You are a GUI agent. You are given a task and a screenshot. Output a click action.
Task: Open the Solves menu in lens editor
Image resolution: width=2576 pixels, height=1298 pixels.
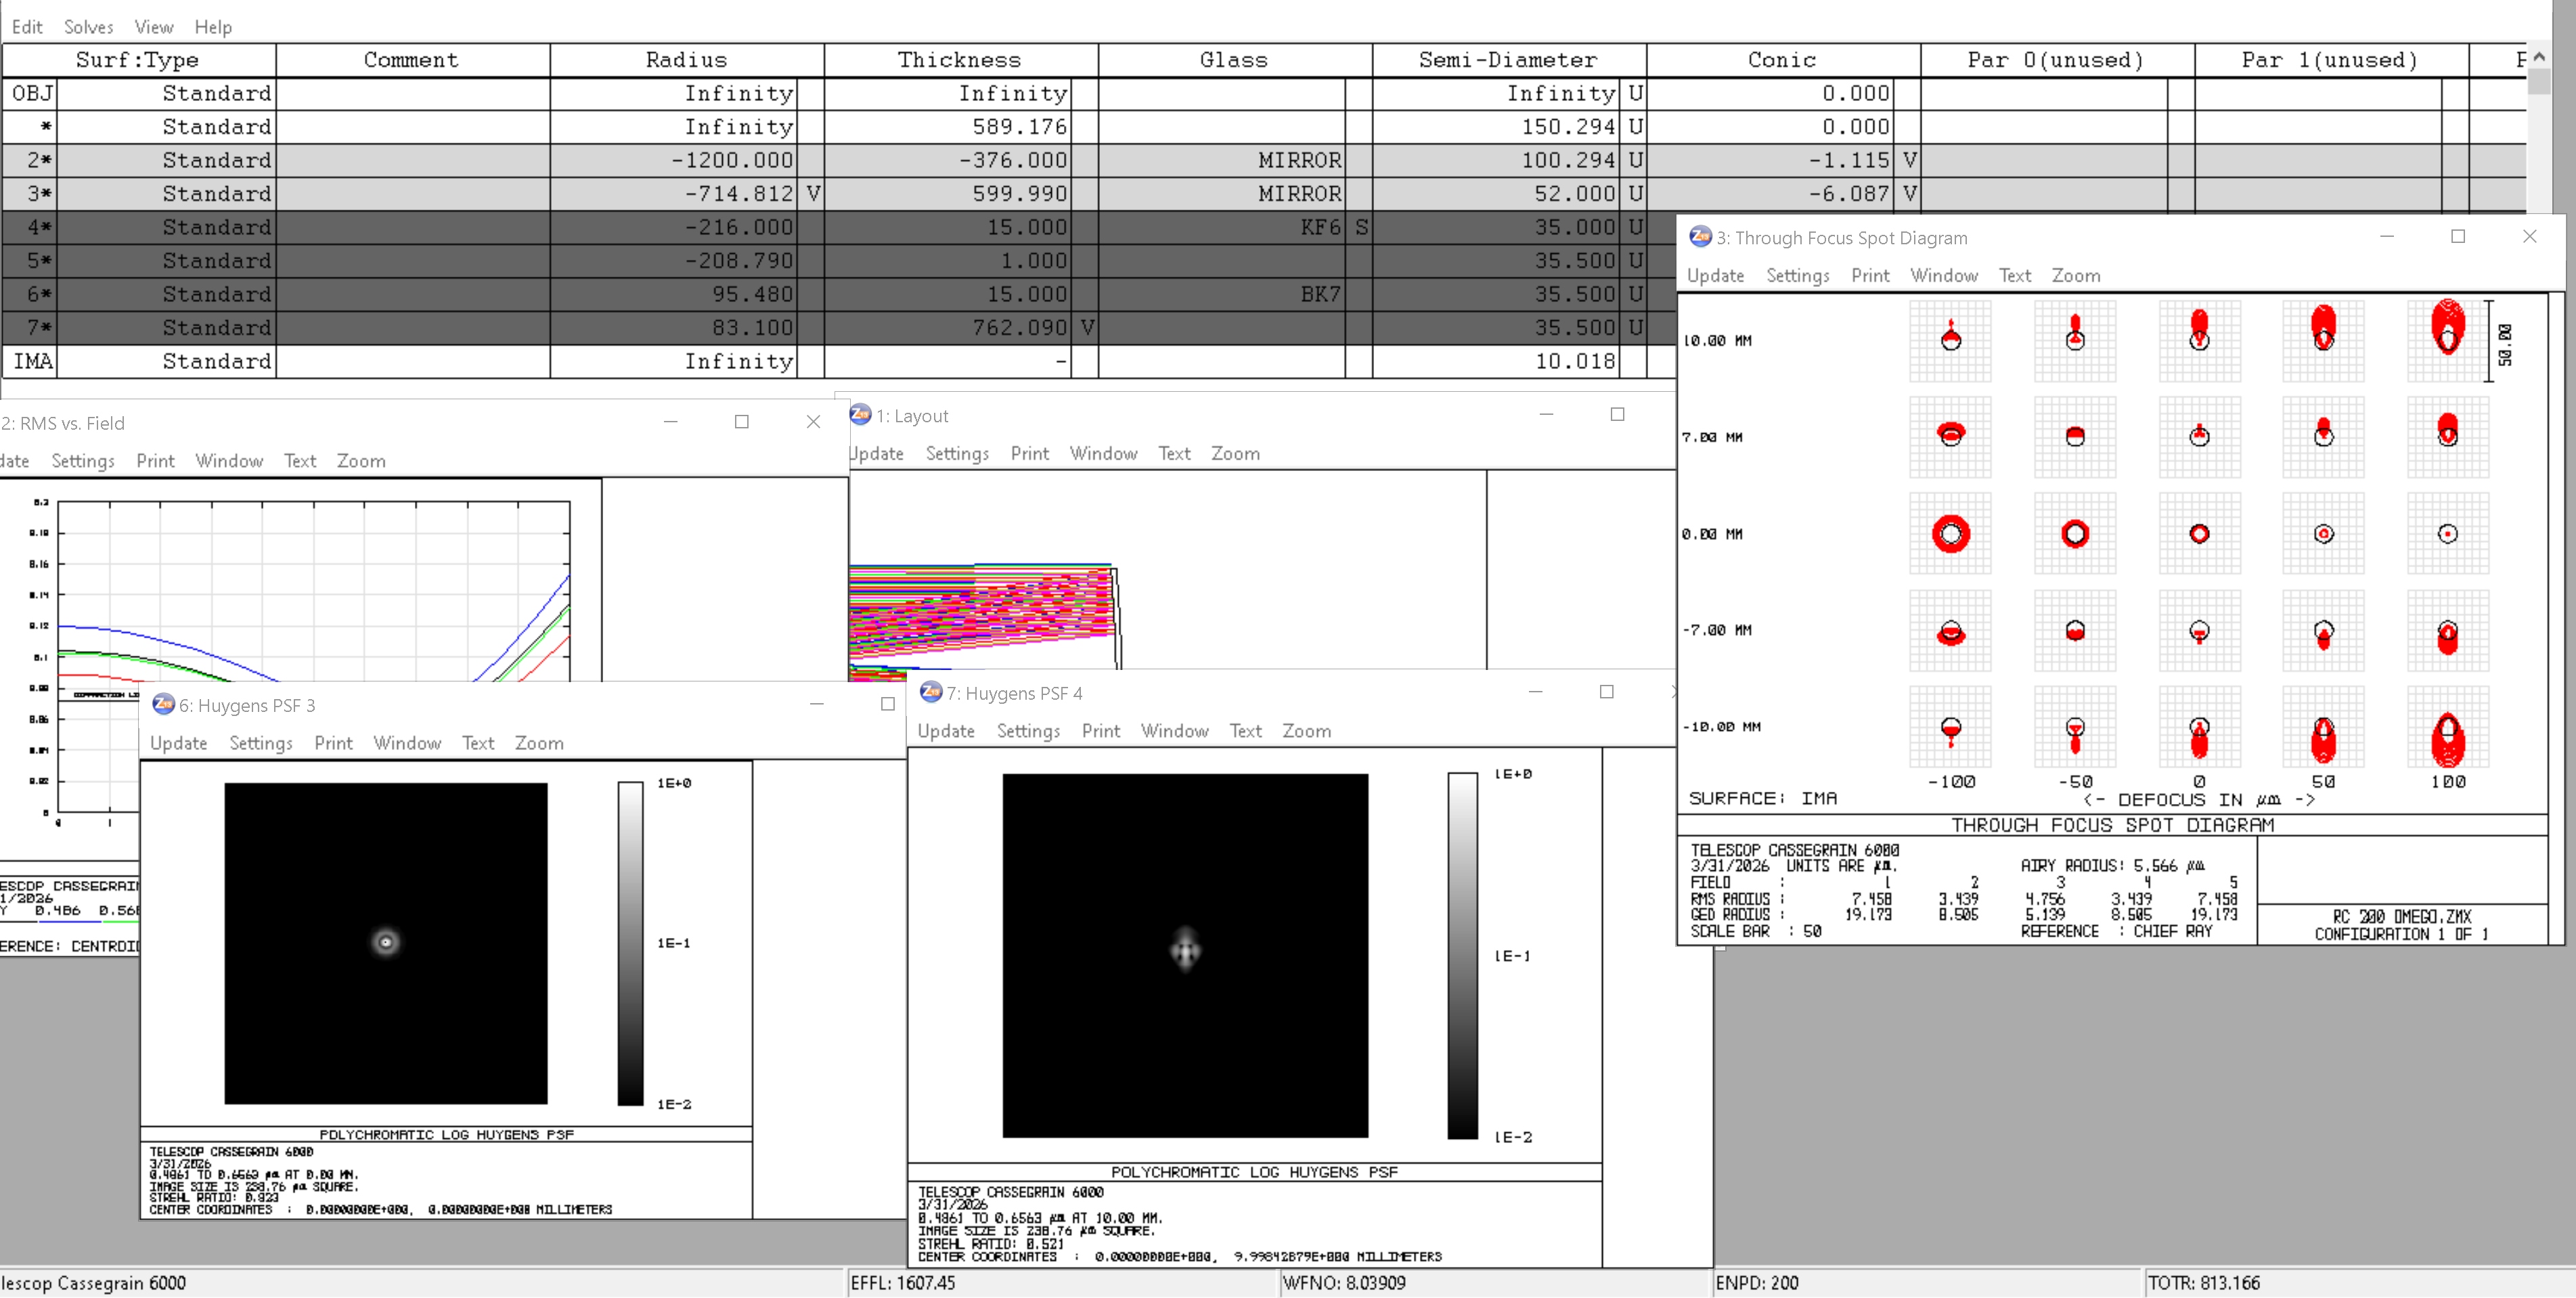tap(88, 27)
